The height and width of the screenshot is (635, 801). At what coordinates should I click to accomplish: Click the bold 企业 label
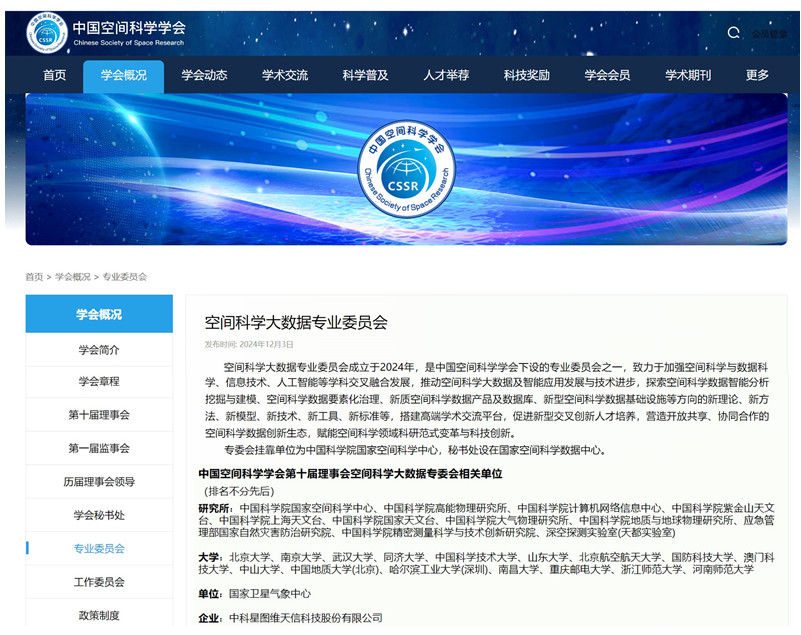pos(208,618)
